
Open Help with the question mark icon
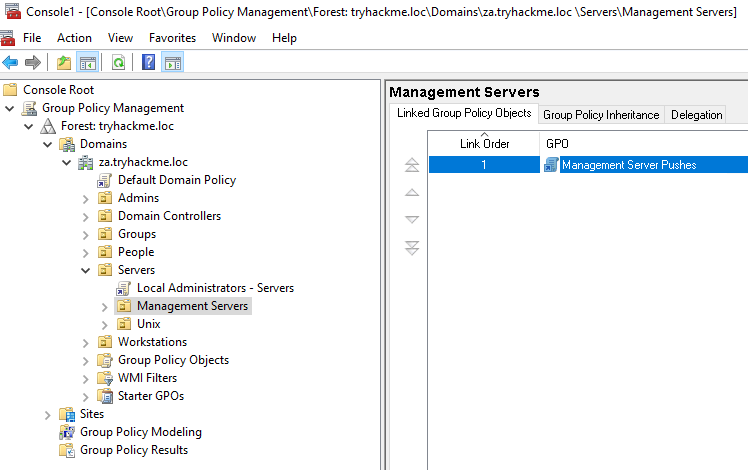(148, 62)
